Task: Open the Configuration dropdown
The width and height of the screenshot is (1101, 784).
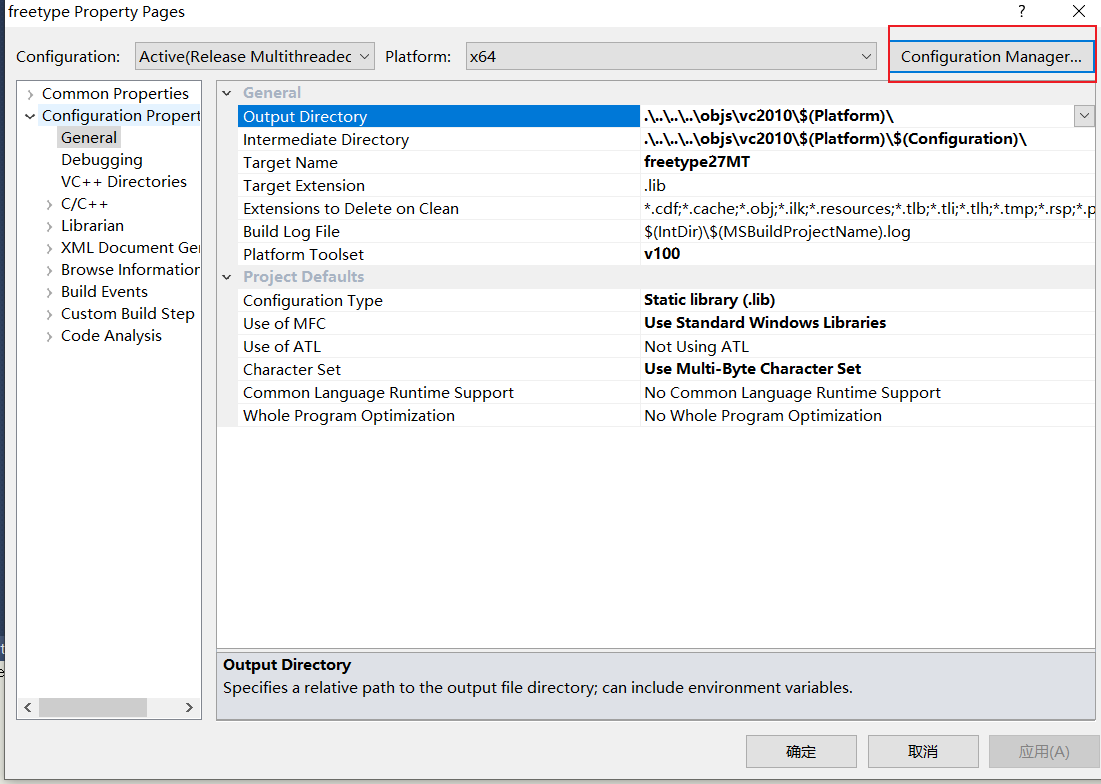Action: [255, 57]
